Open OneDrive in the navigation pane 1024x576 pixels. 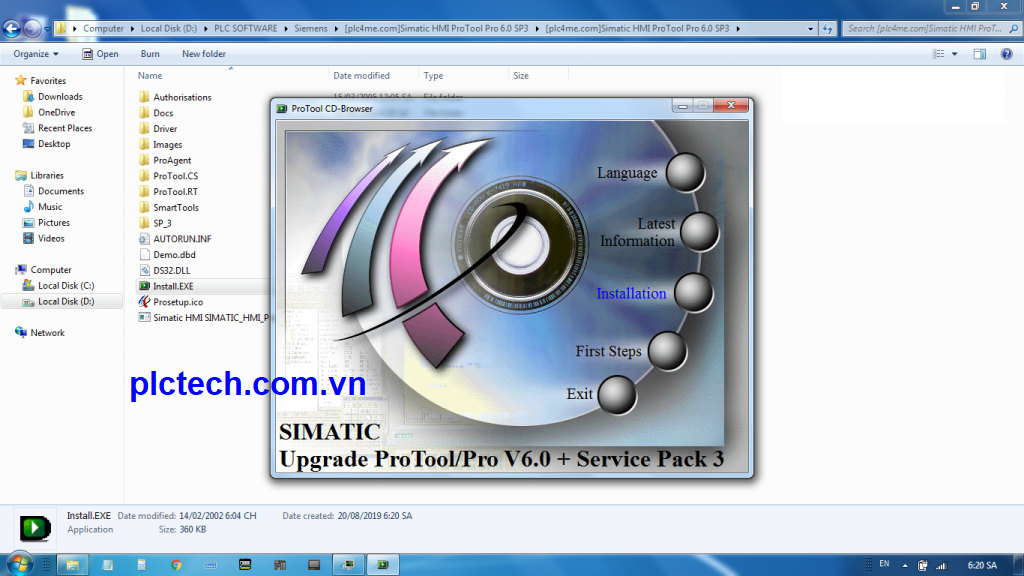[49, 112]
